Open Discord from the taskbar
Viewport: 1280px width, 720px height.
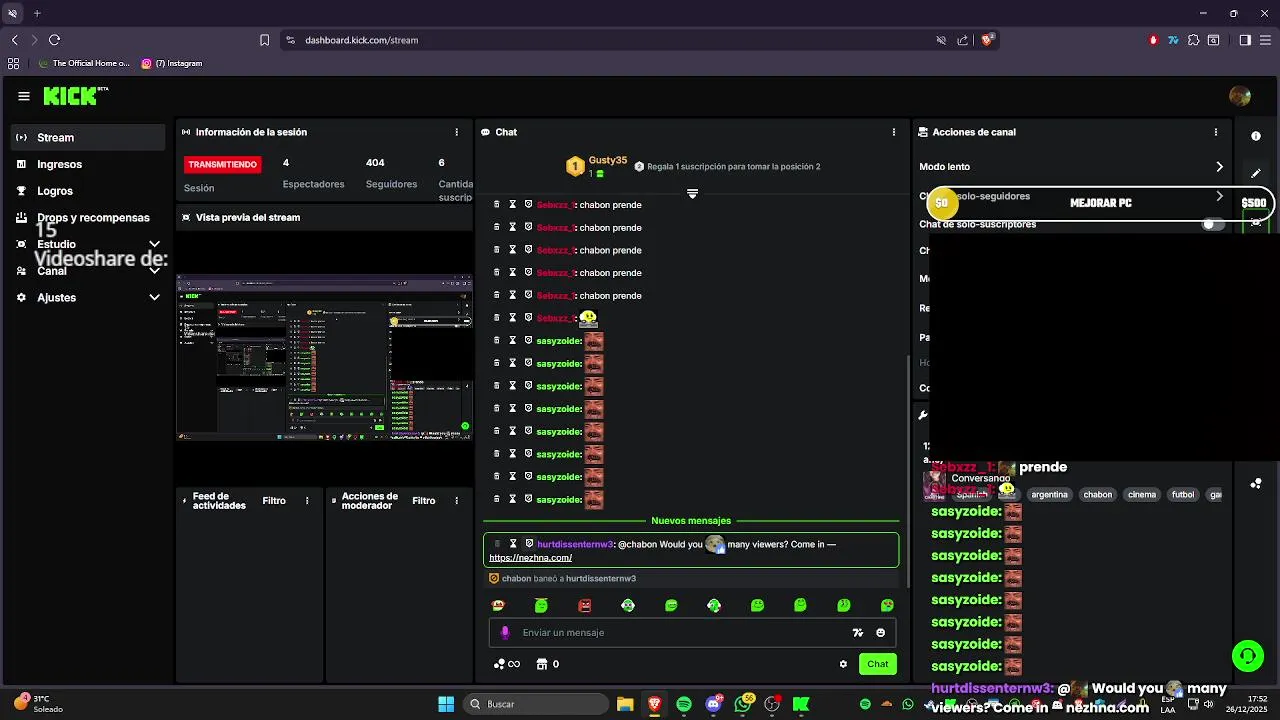pyautogui.click(x=713, y=704)
